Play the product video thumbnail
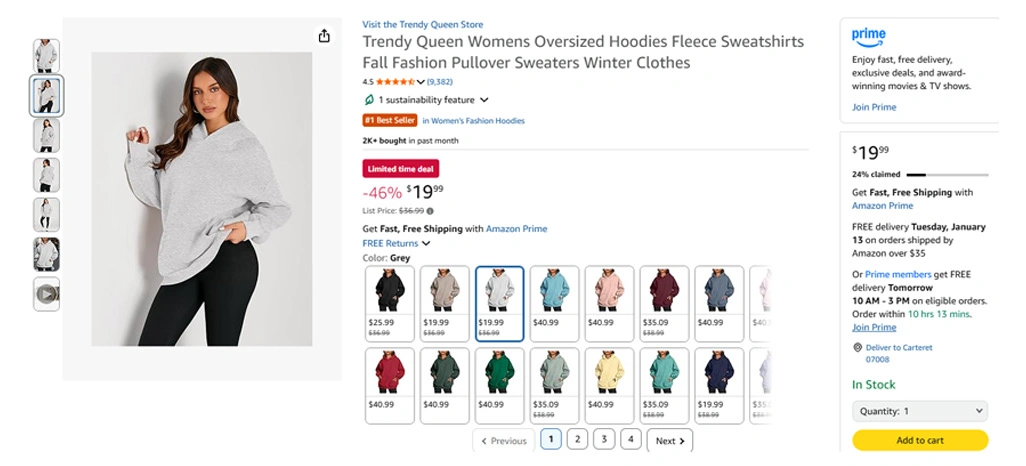Screen dimensions: 1026x466 (x=47, y=294)
